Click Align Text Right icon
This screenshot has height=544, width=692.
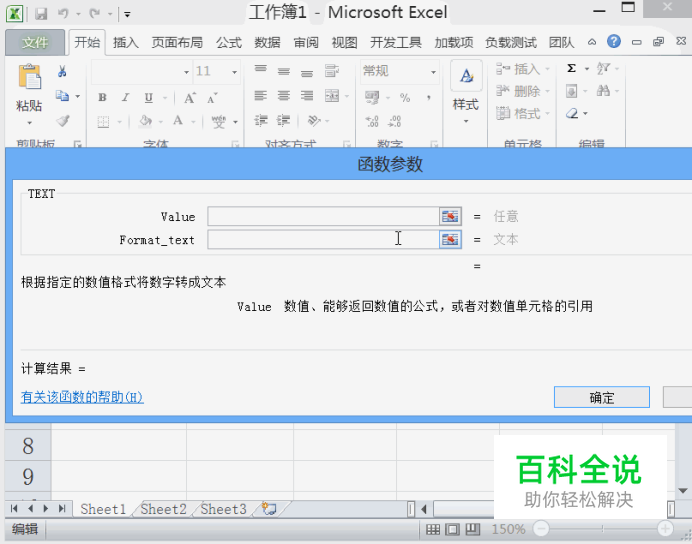(x=307, y=95)
